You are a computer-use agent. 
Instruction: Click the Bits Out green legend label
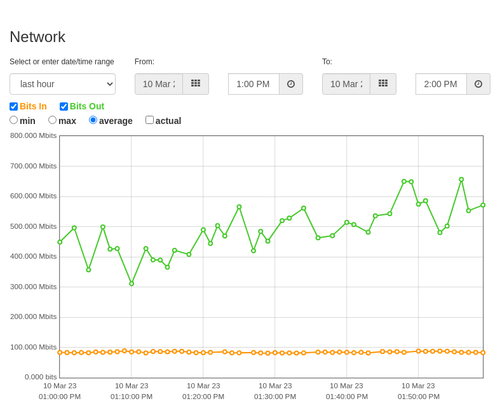tap(87, 106)
